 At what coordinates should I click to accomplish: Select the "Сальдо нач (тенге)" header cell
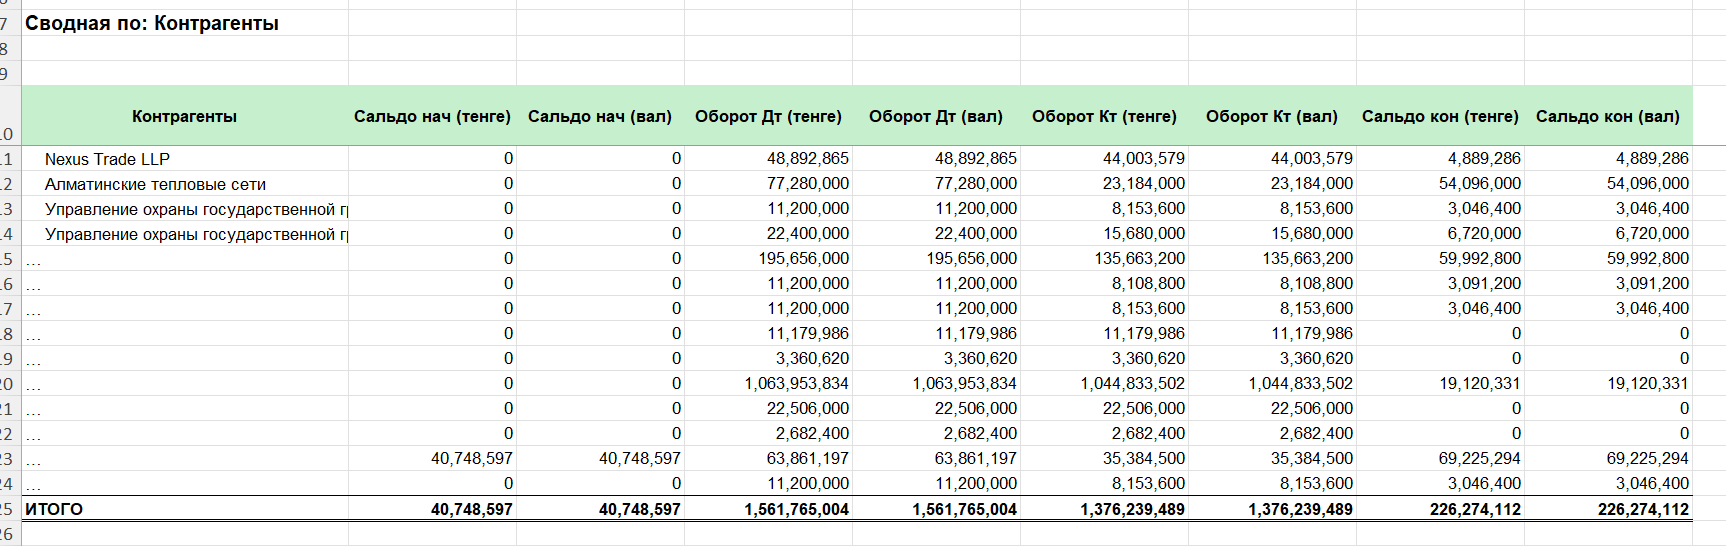pyautogui.click(x=432, y=116)
